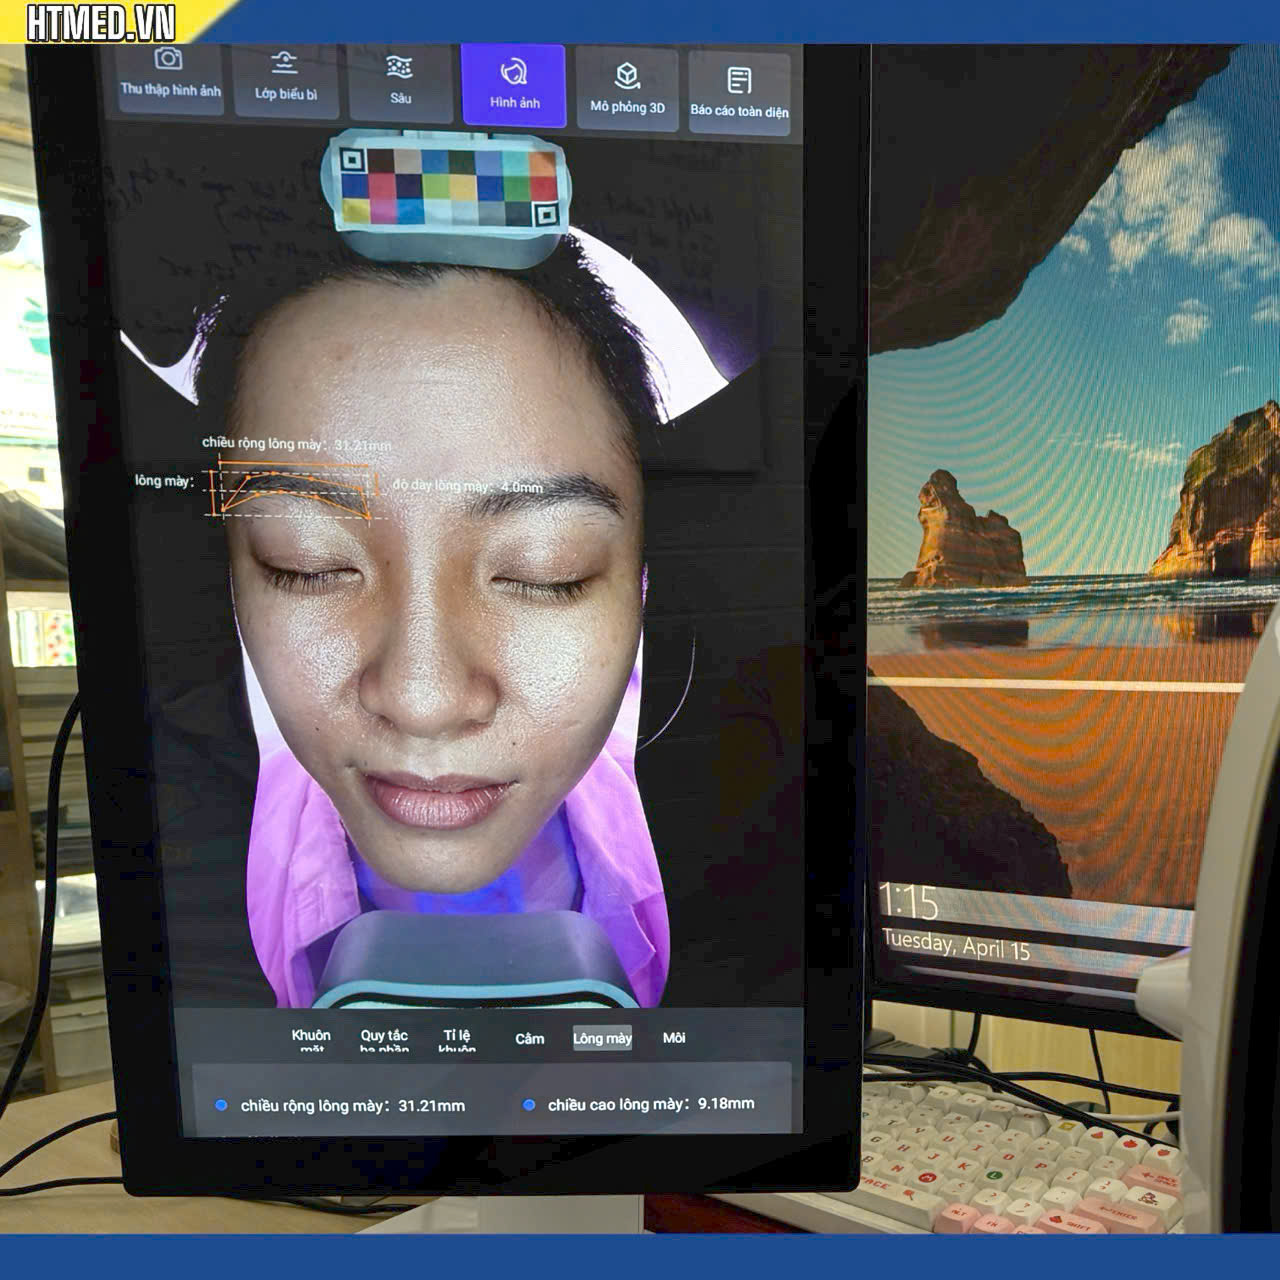
Task: Click the lông mày: label on the face image
Action: coord(164,481)
